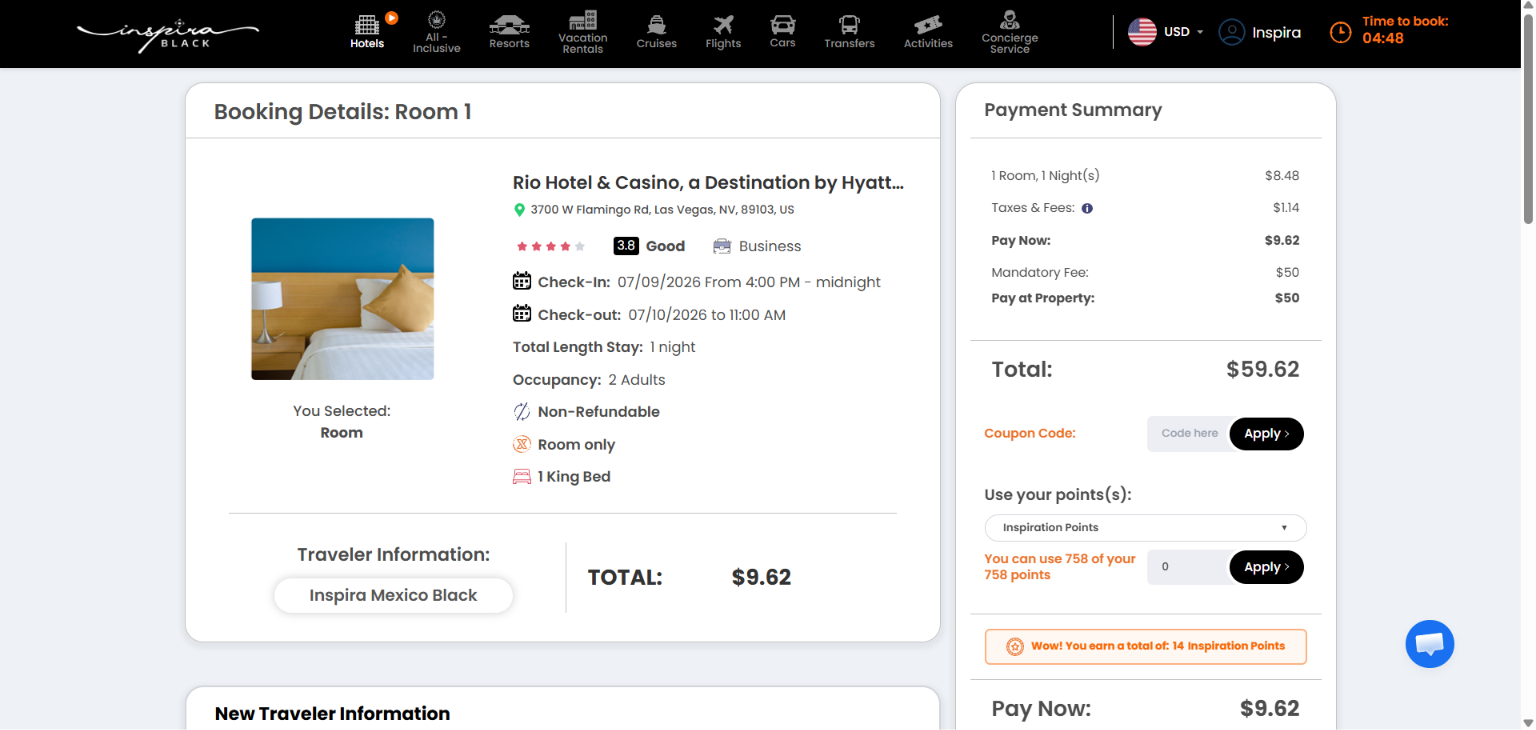This screenshot has width=1536, height=730.
Task: Click the 'Pay at Property' $50 amount
Action: coord(1287,298)
